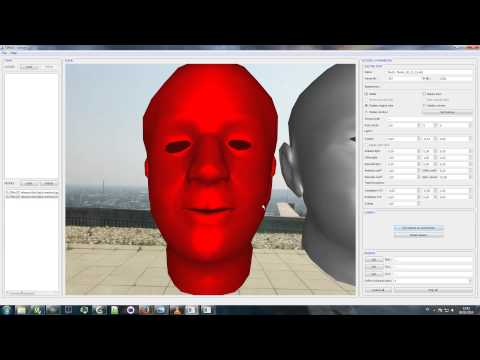Screen dimensions: 480x360
Task: Open the green document icon on the taskbar
Action: tap(115, 310)
